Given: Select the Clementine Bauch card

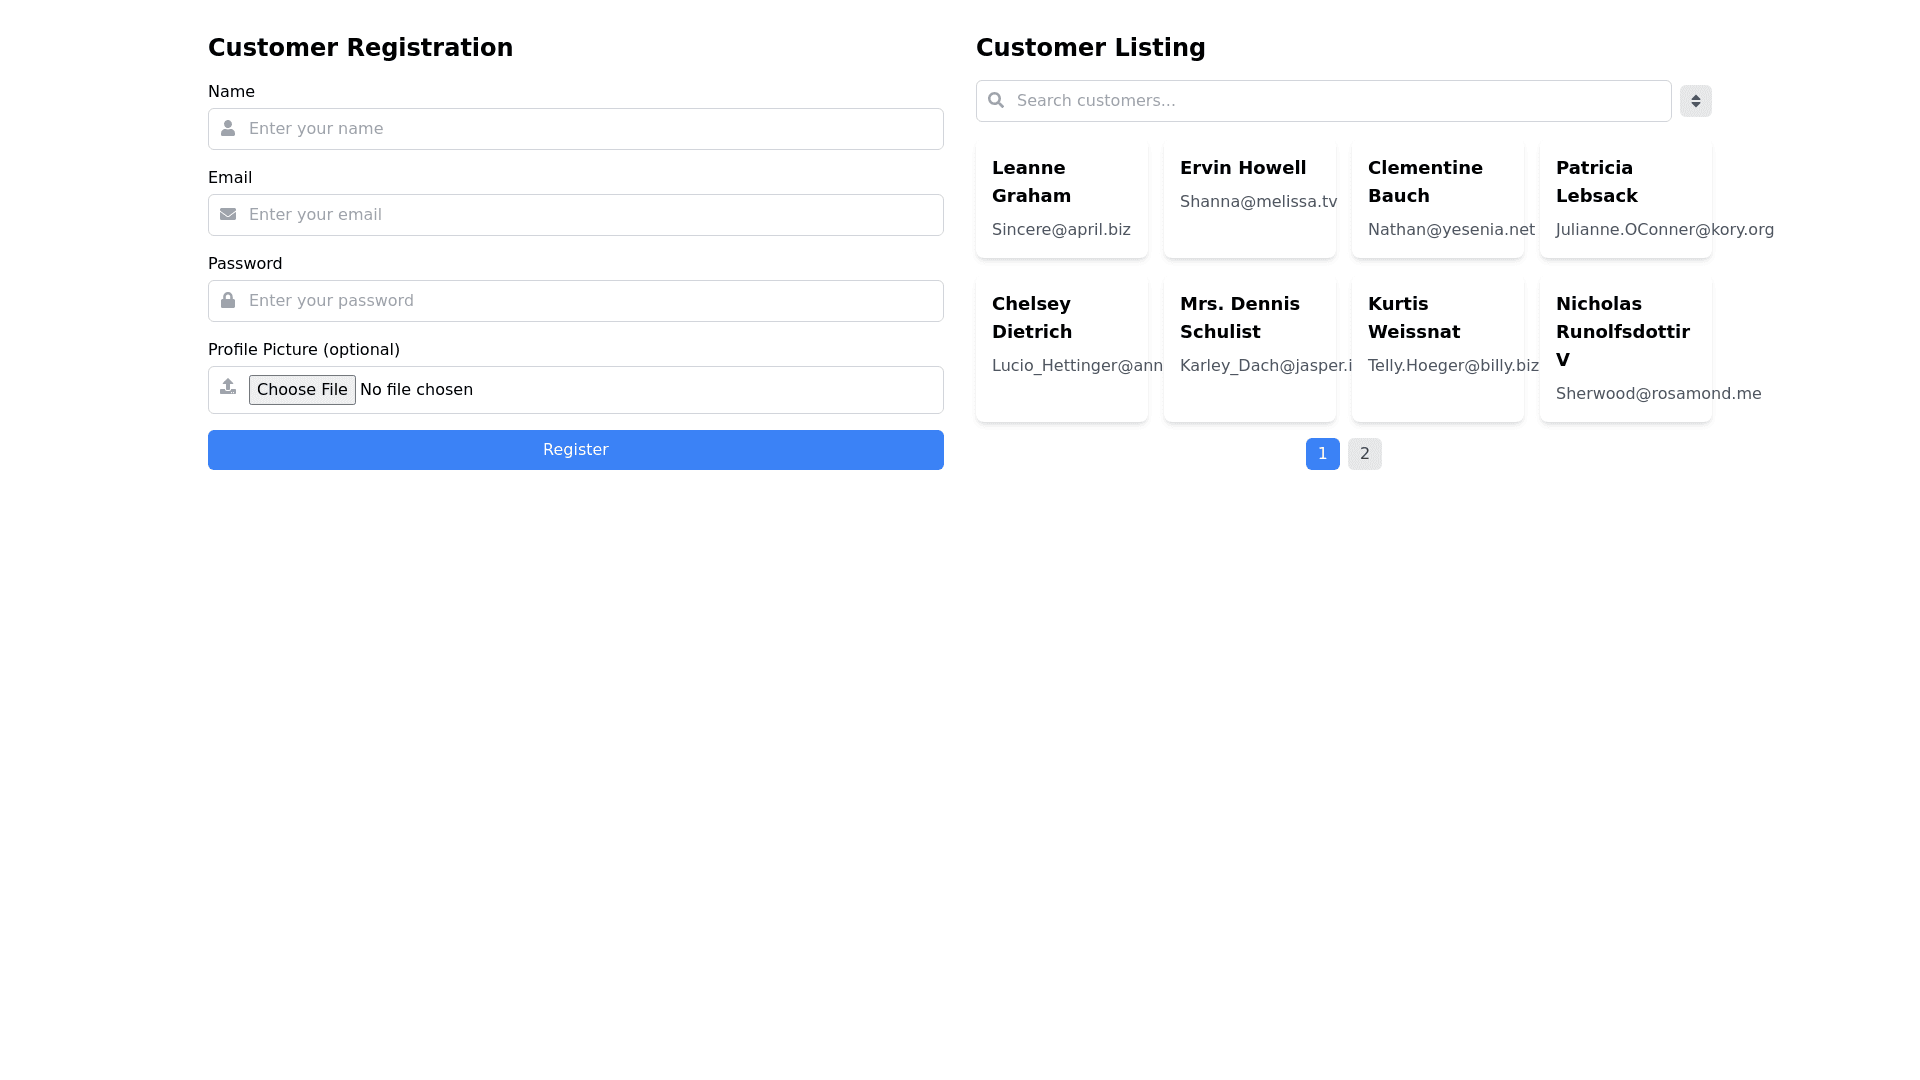Looking at the screenshot, I should coord(1437,199).
